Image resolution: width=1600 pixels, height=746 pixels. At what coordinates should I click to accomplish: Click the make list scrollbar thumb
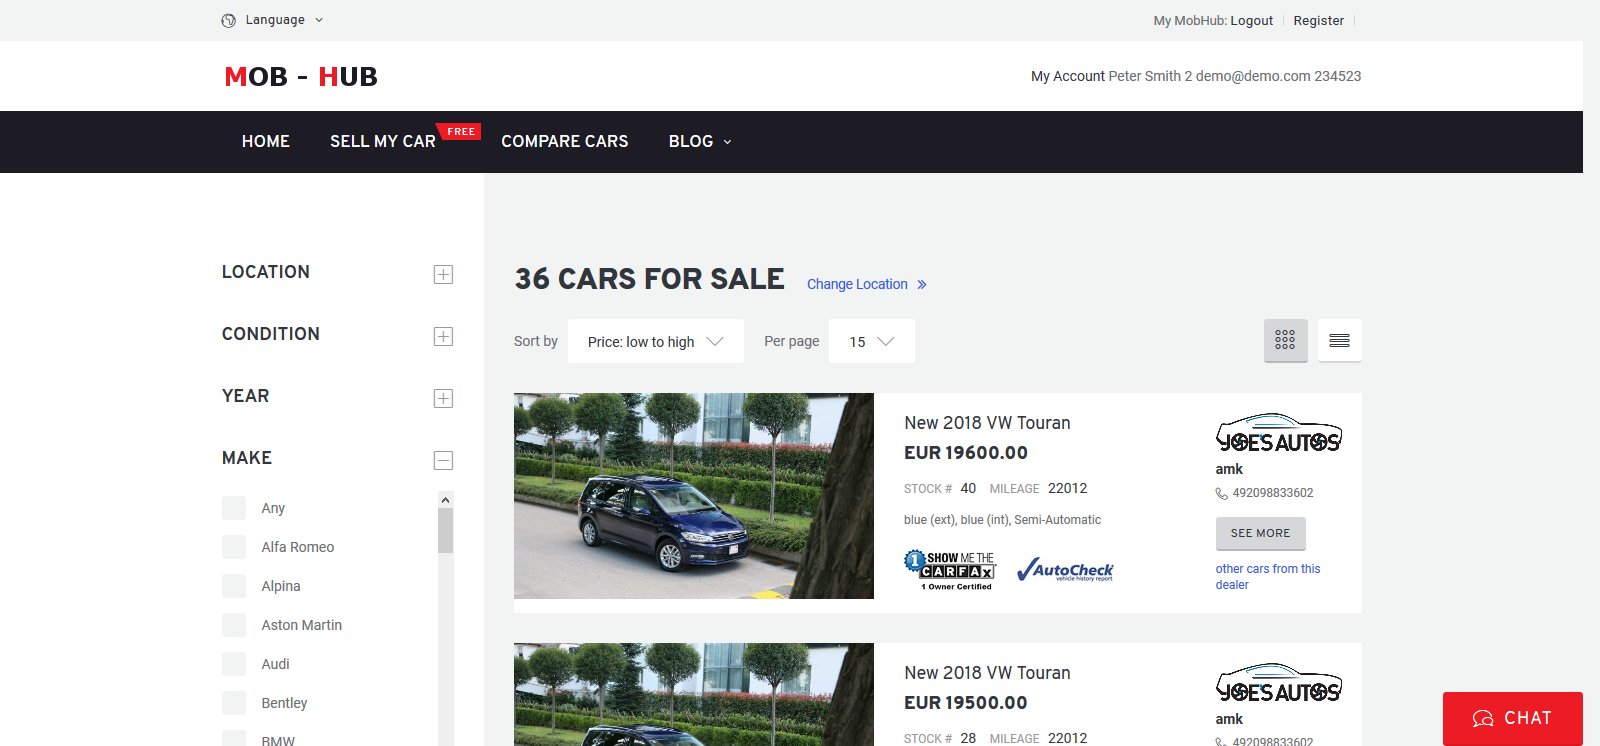446,530
